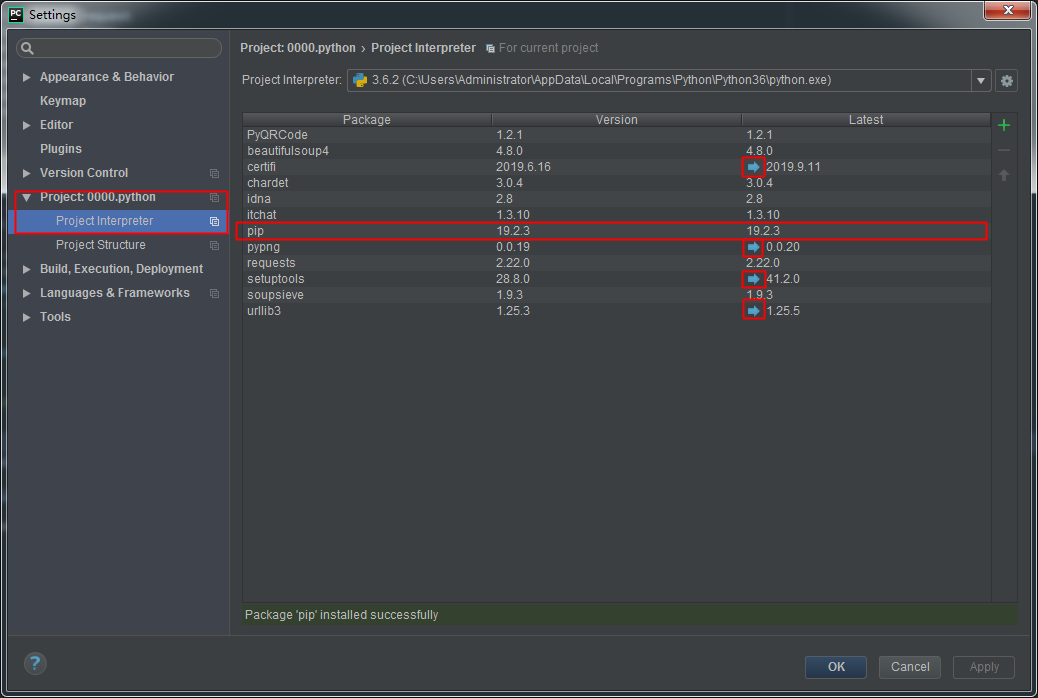Upgrade urllib3 using the blue arrow icon
This screenshot has height=698, width=1038.
[x=753, y=310]
